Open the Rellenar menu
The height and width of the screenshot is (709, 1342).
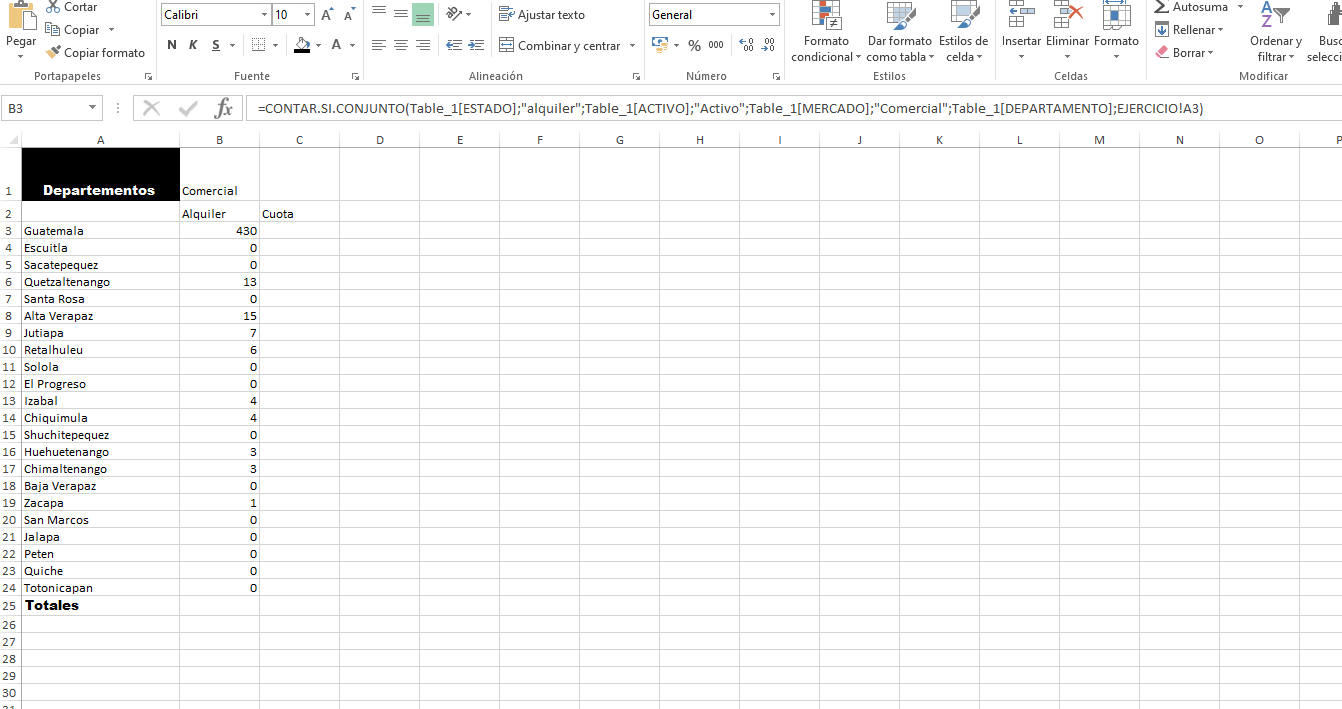click(x=1190, y=30)
